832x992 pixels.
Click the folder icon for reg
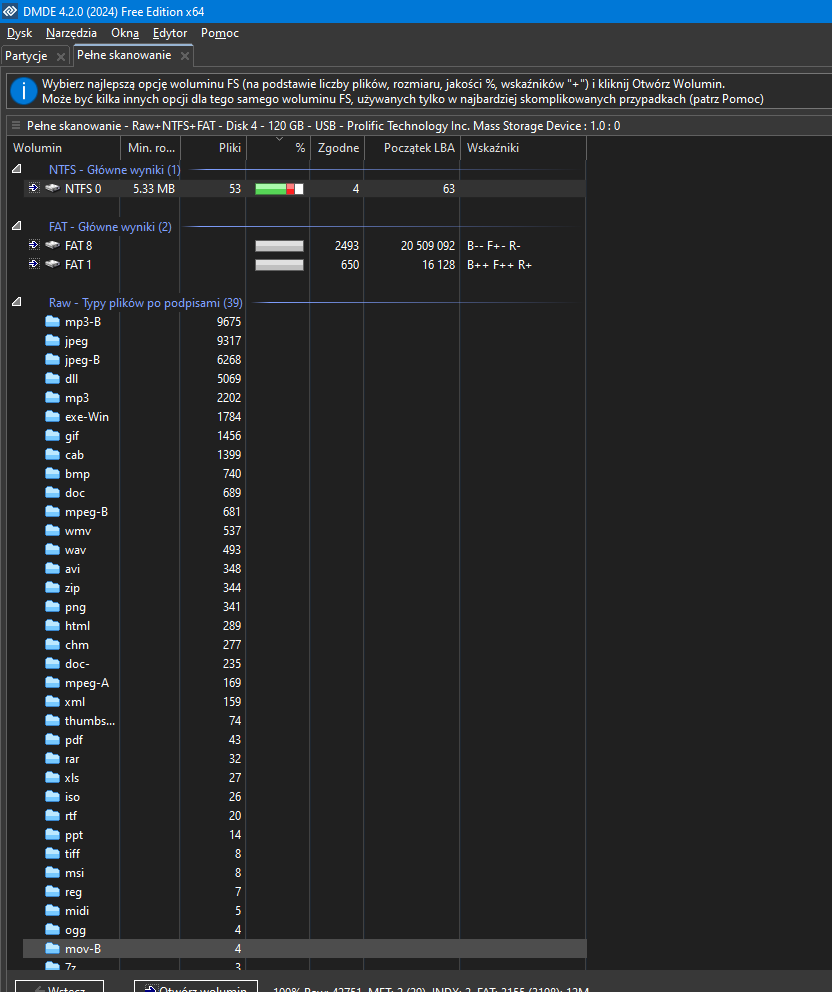coord(53,891)
